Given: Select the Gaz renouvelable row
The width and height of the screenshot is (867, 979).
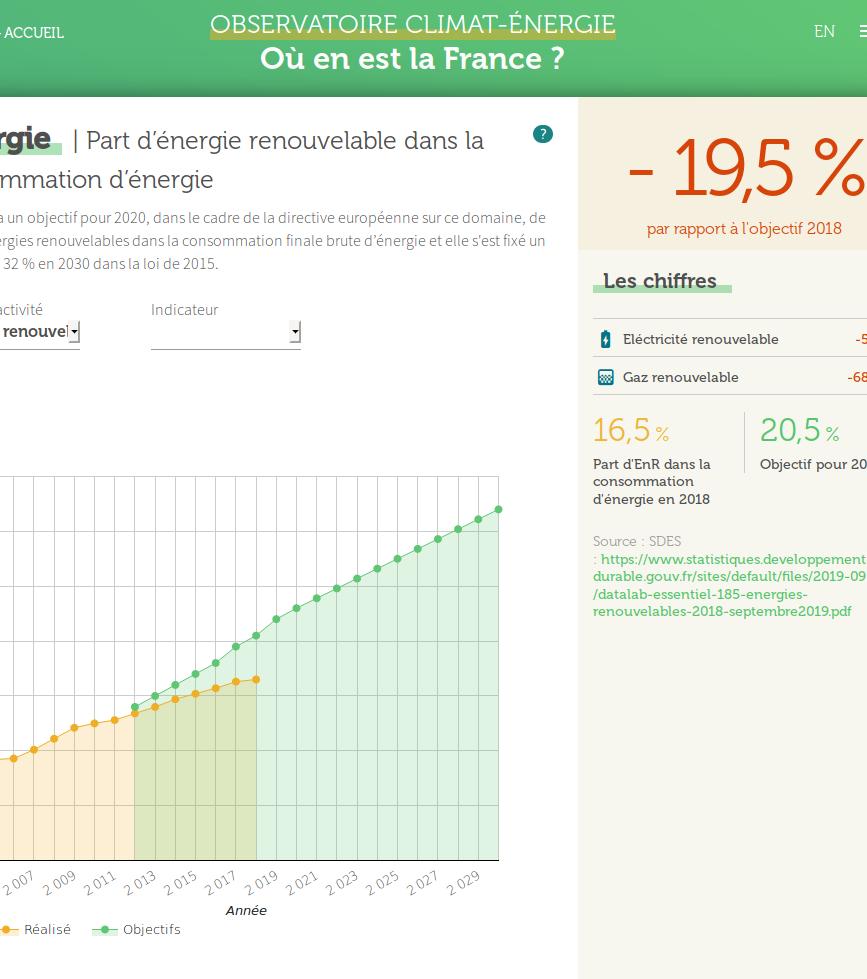Looking at the screenshot, I should 730,377.
